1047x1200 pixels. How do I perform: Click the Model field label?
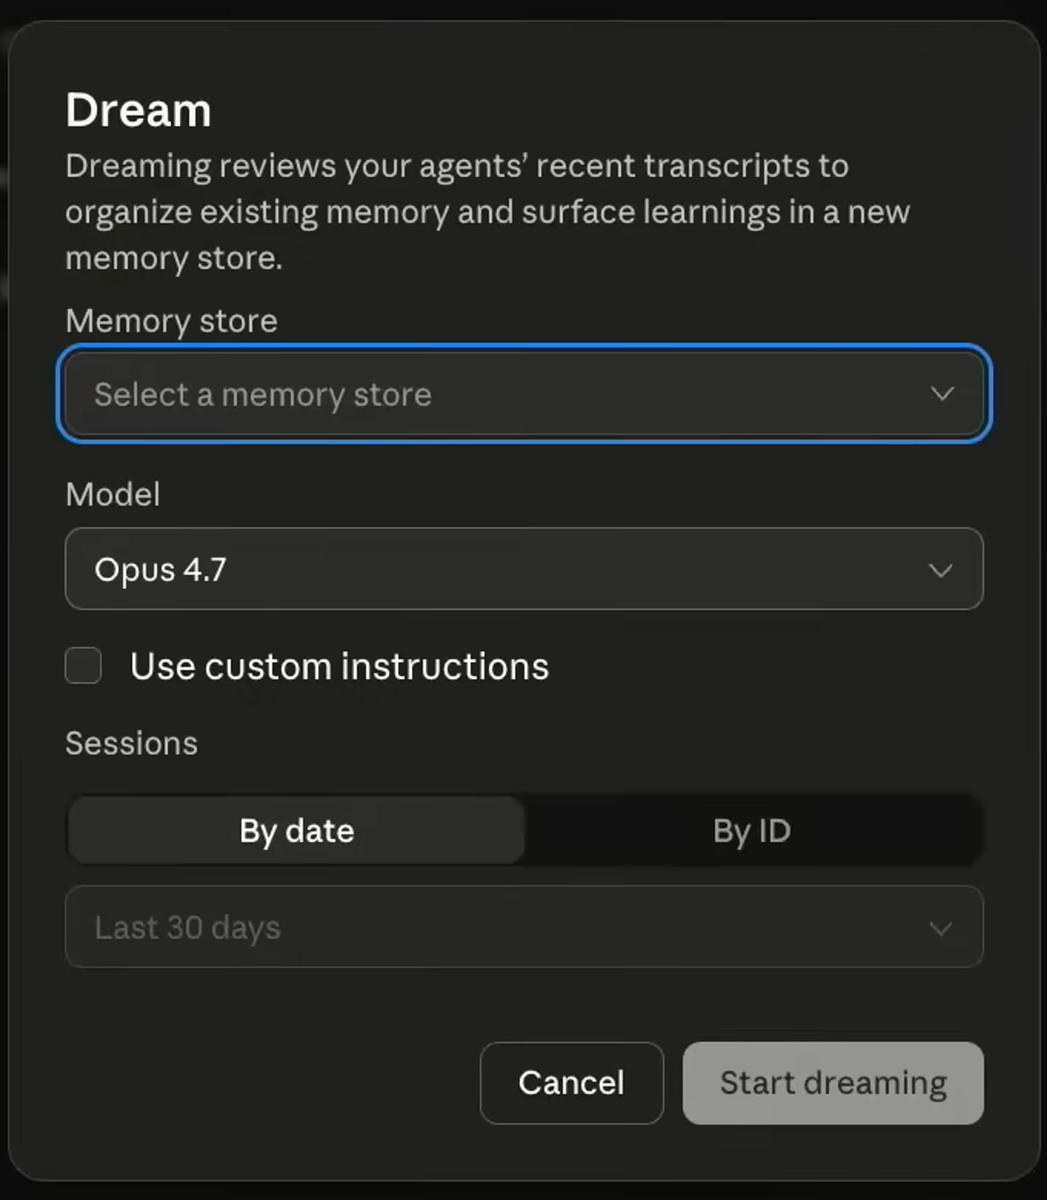[x=112, y=494]
